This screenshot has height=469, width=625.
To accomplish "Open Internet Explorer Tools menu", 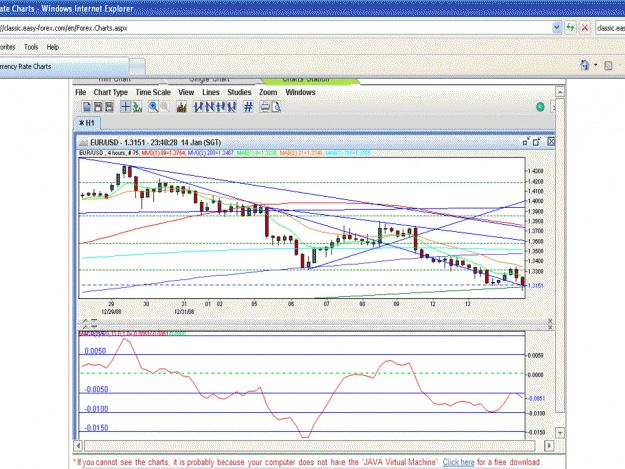I will coord(31,47).
